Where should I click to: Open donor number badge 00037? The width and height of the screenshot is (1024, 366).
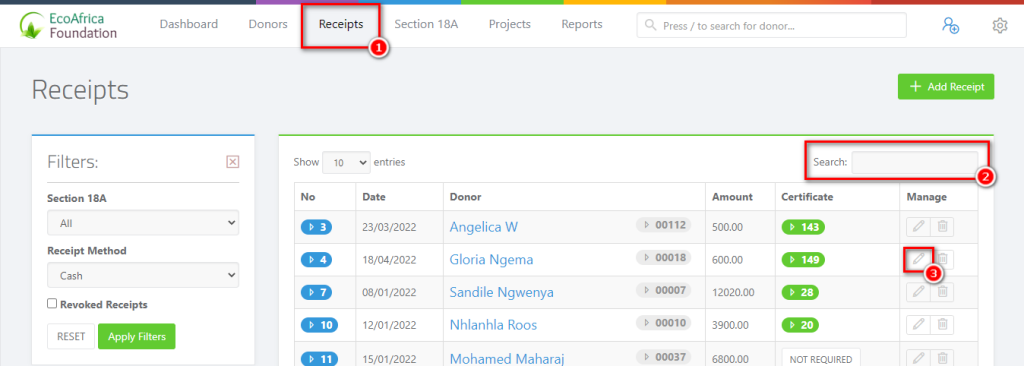664,356
